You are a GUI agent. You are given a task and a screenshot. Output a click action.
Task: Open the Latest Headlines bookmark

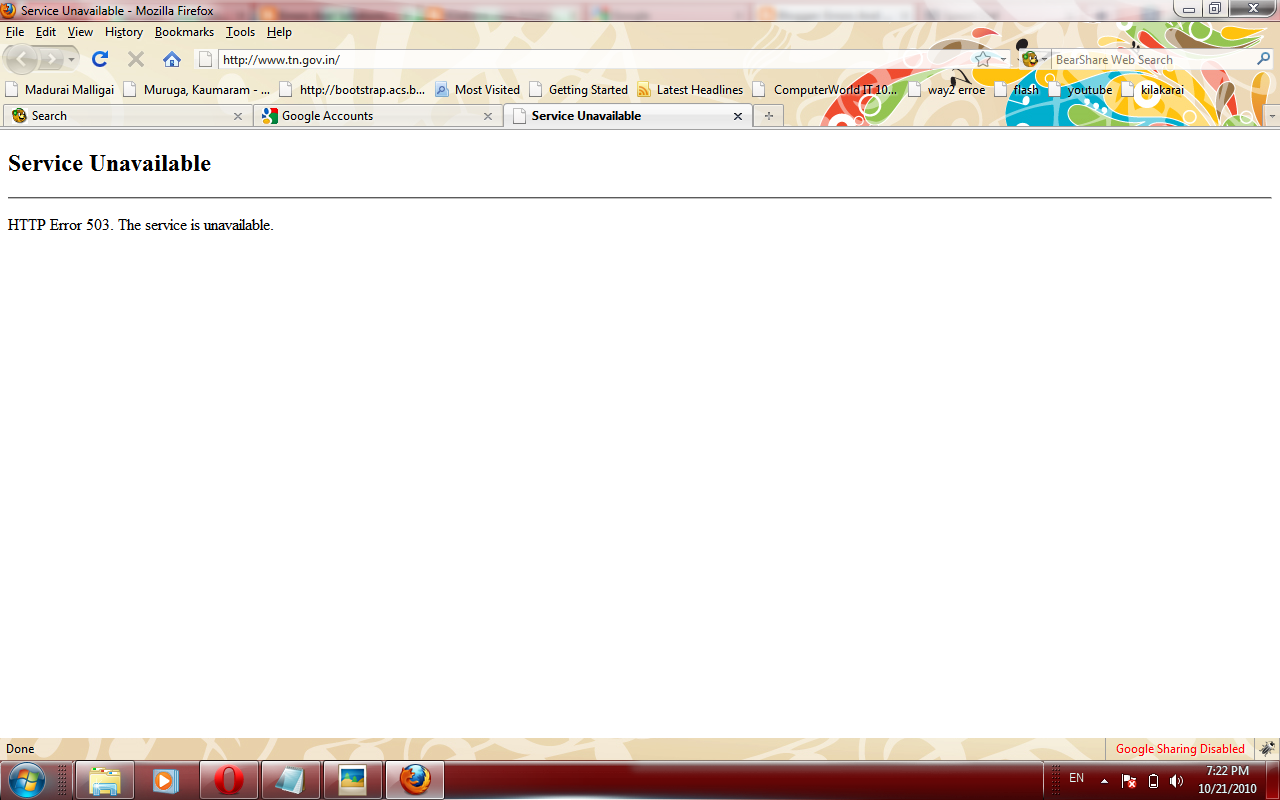coord(699,89)
